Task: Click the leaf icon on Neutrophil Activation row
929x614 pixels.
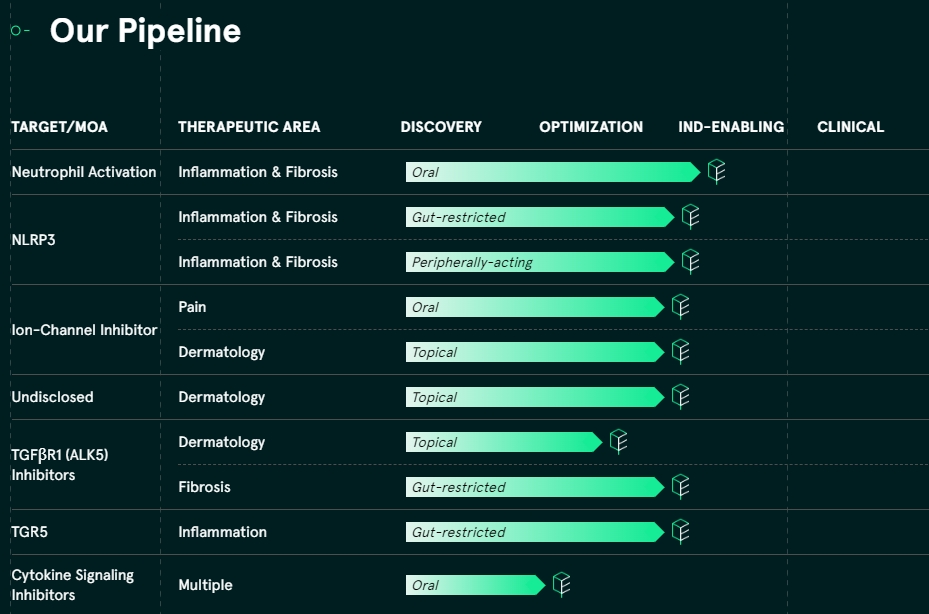Action: coord(716,172)
